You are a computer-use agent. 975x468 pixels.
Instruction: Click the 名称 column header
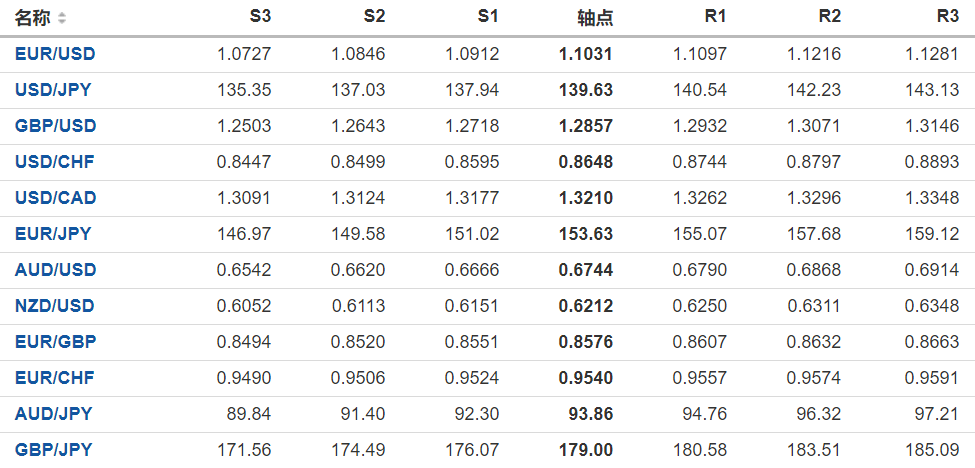[x=32, y=18]
